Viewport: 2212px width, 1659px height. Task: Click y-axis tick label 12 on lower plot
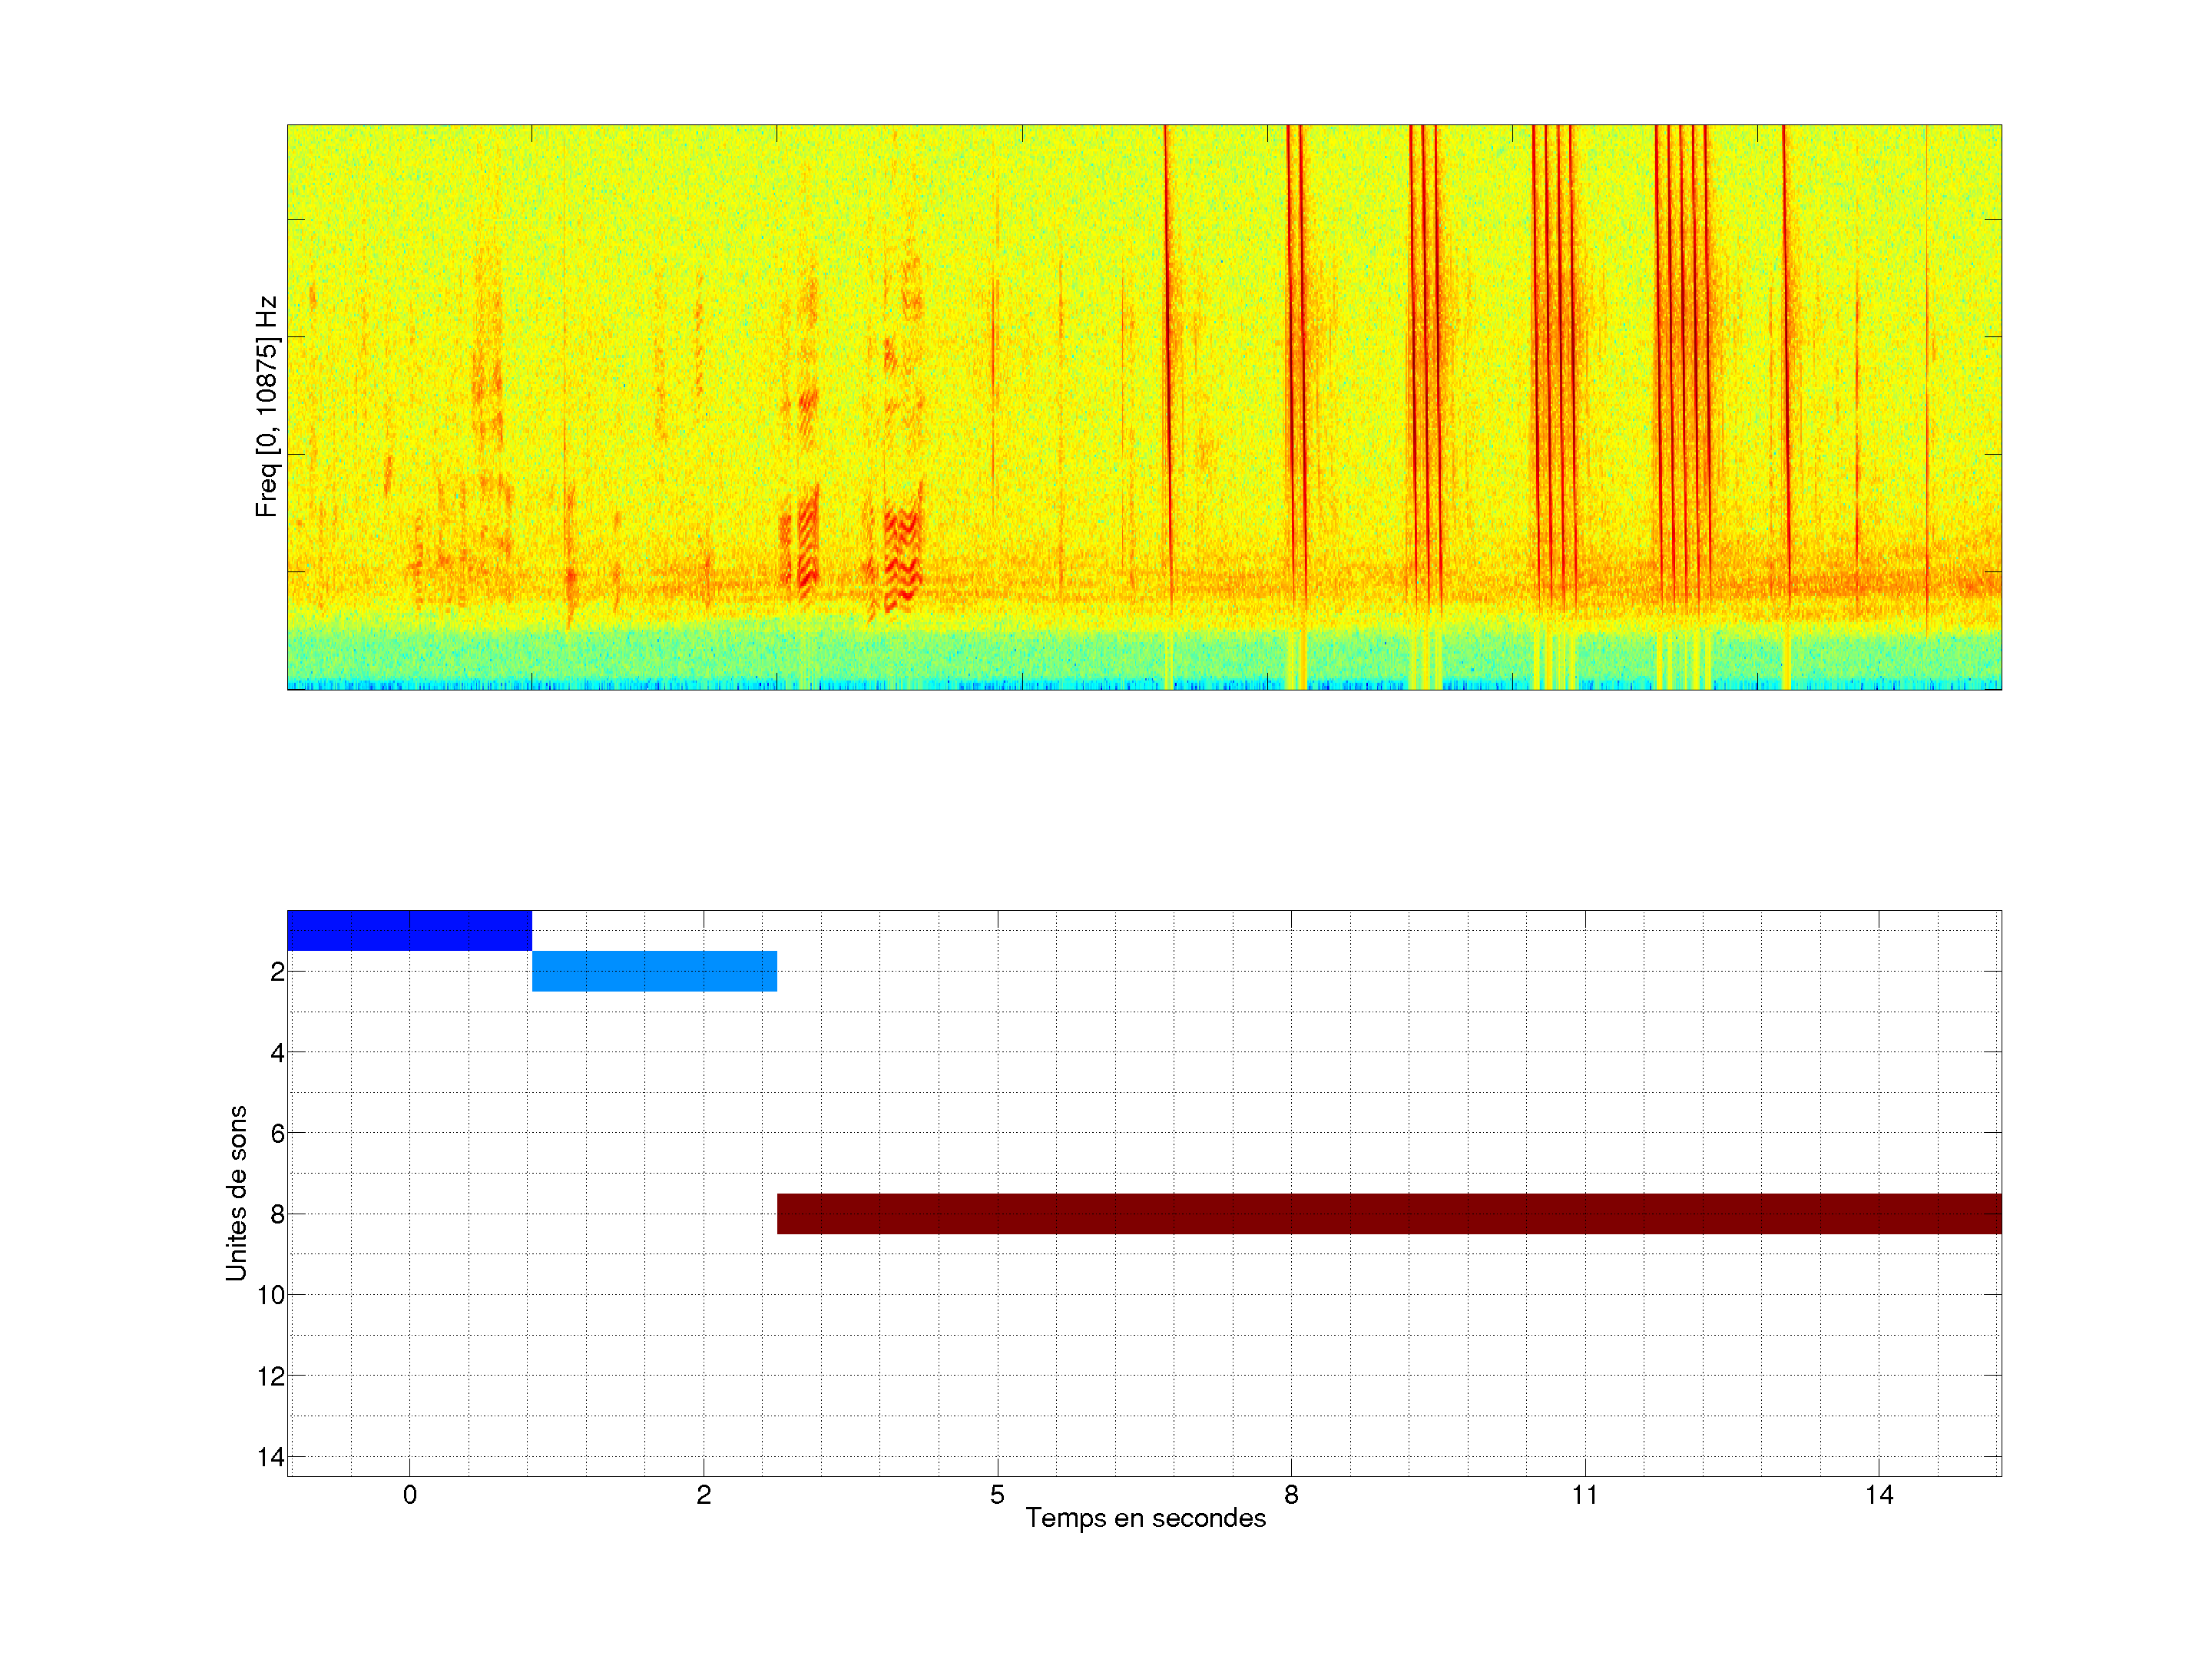pos(271,1376)
